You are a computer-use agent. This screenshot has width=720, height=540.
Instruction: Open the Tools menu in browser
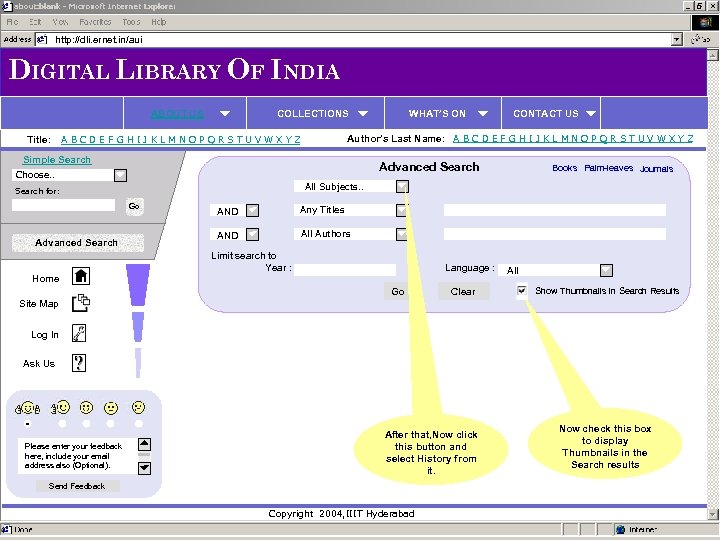click(x=131, y=22)
